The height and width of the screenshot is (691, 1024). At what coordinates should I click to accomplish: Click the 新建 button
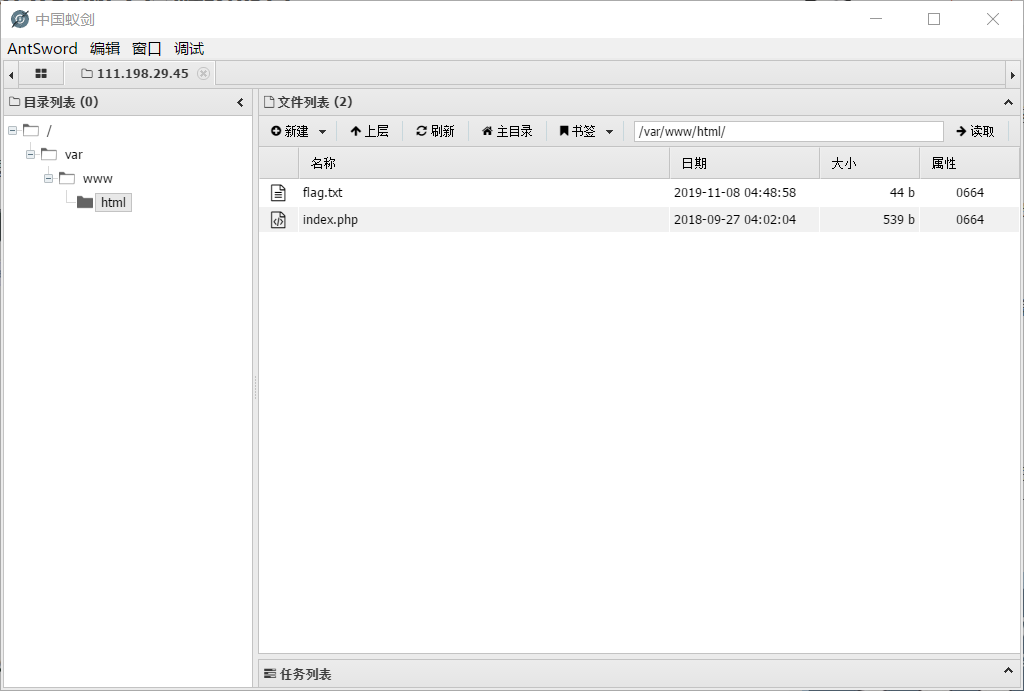tap(290, 131)
